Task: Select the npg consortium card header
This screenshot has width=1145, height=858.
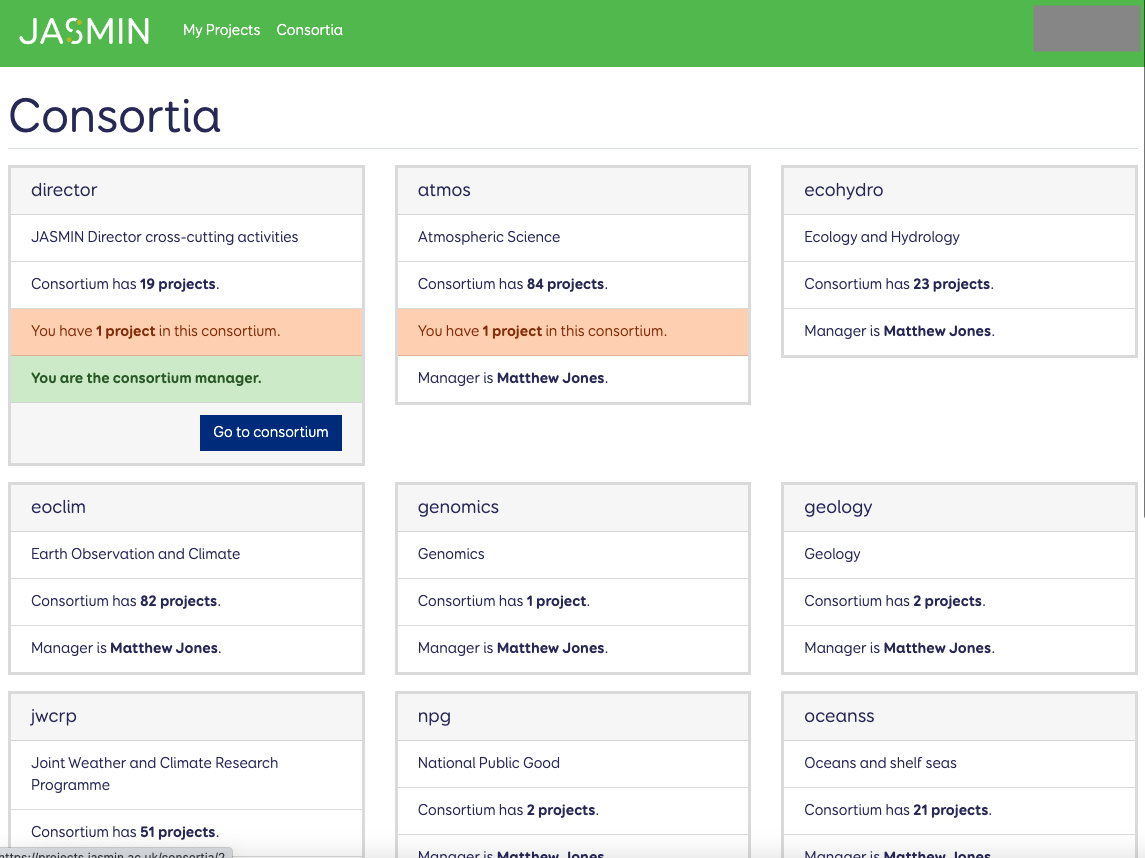Action: coord(572,716)
